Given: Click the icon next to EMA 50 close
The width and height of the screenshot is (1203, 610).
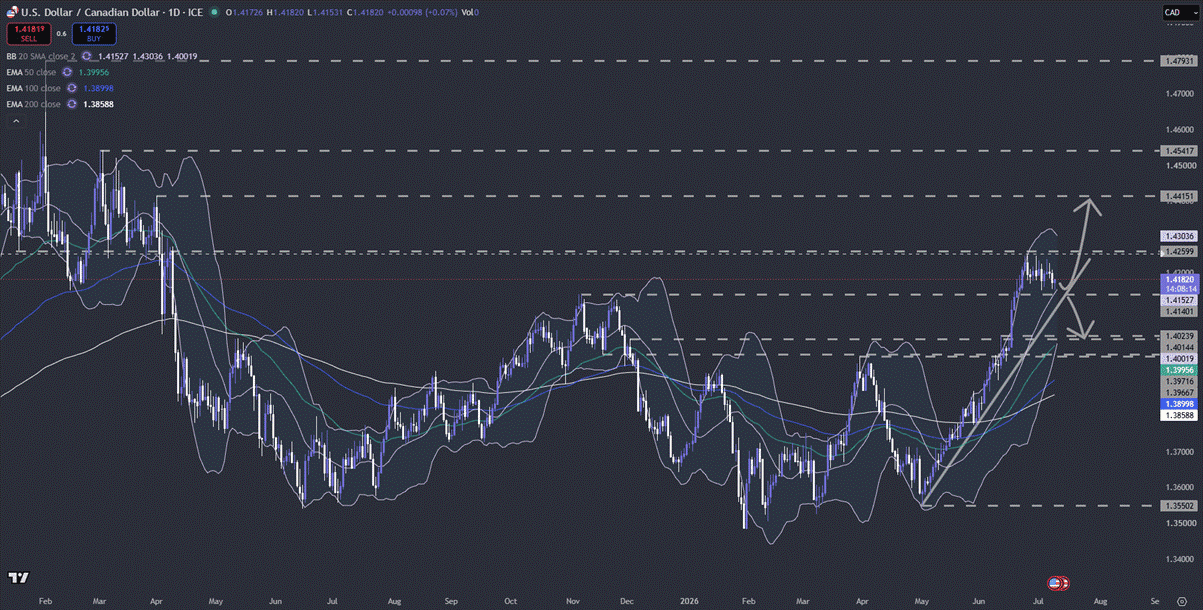Looking at the screenshot, I should tap(67, 72).
